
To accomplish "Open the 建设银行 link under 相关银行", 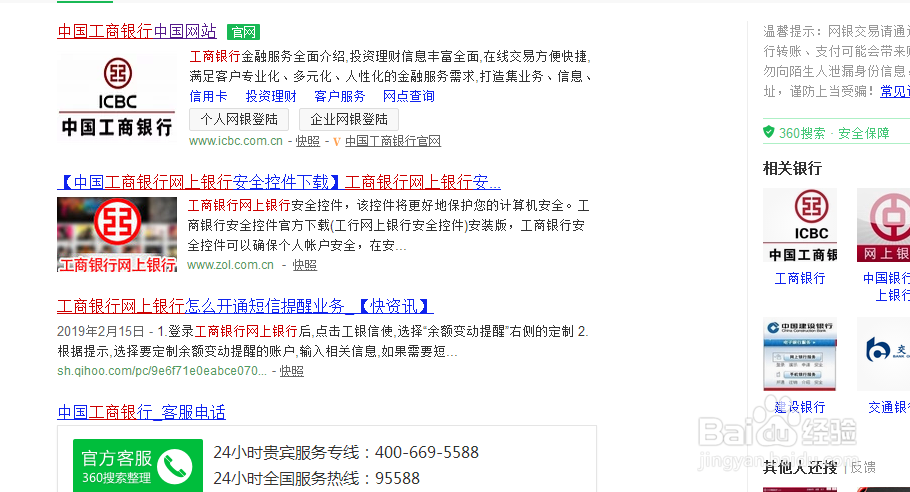I will [800, 407].
